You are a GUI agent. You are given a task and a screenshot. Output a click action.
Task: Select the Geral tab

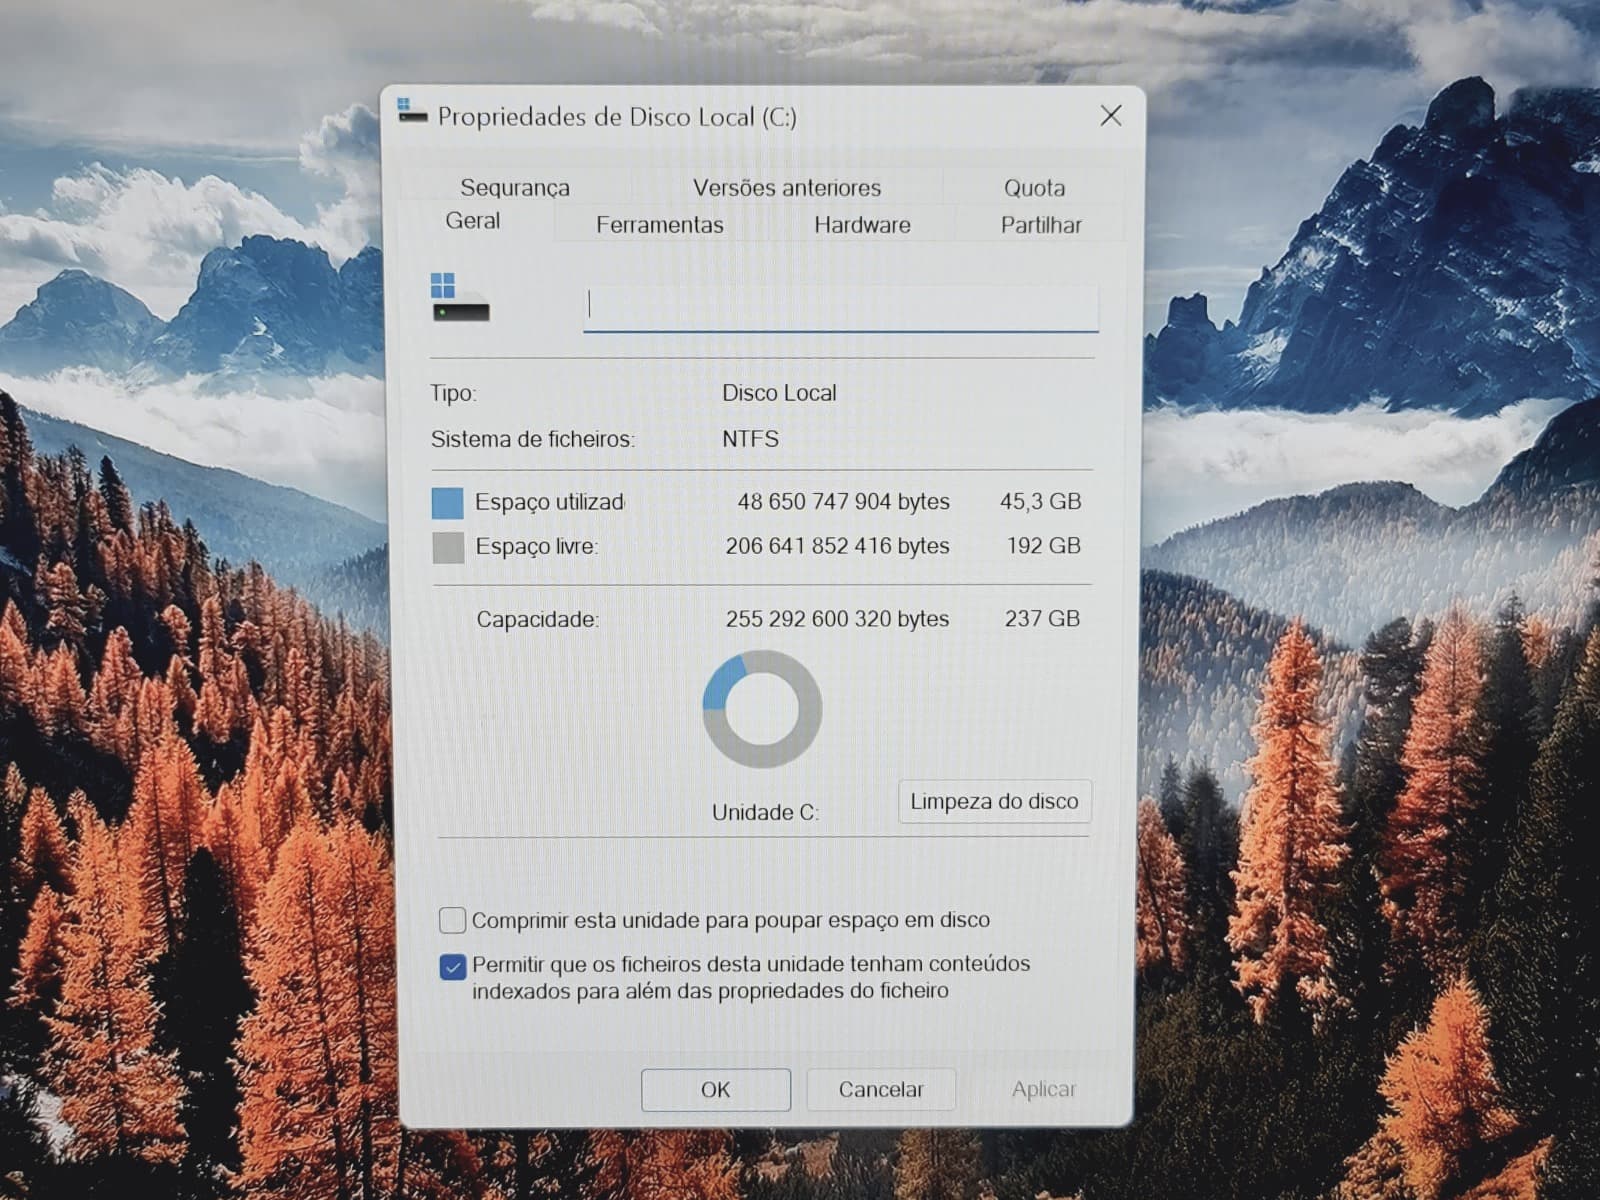473,221
